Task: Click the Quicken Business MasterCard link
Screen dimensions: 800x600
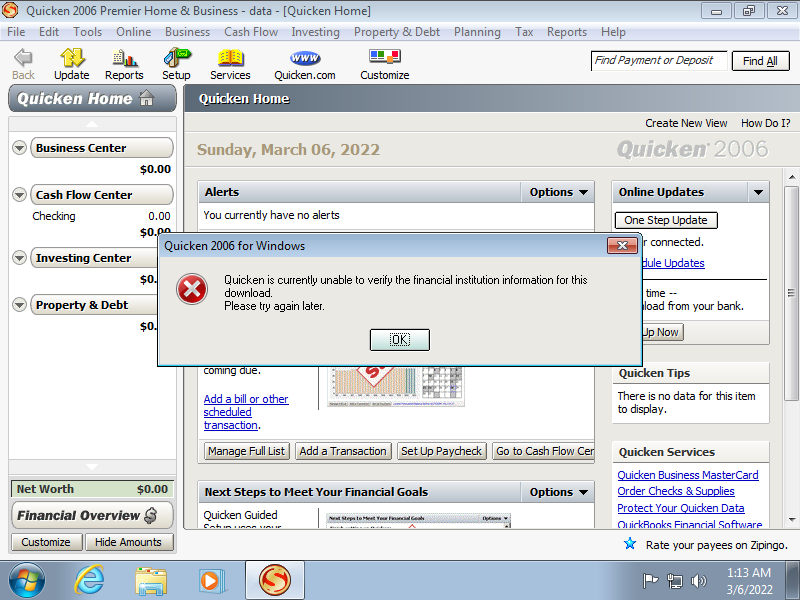Action: point(688,475)
